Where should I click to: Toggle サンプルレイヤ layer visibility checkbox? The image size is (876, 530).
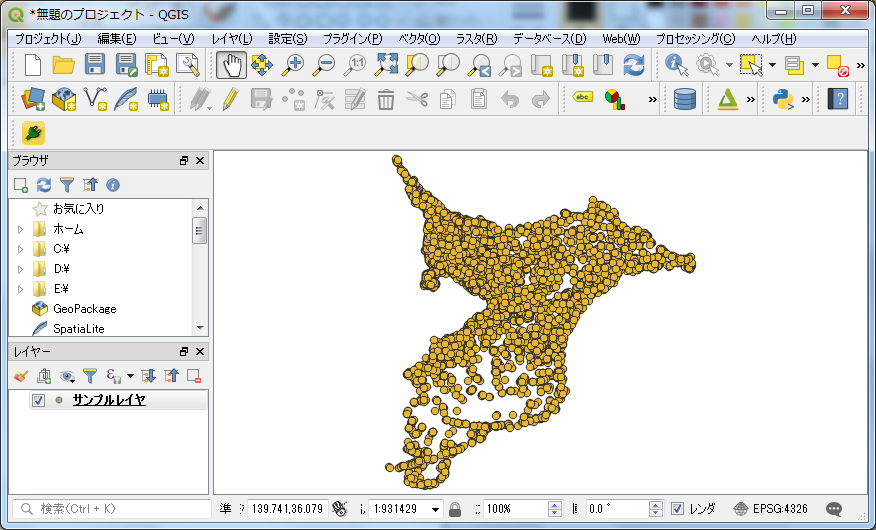(38, 400)
